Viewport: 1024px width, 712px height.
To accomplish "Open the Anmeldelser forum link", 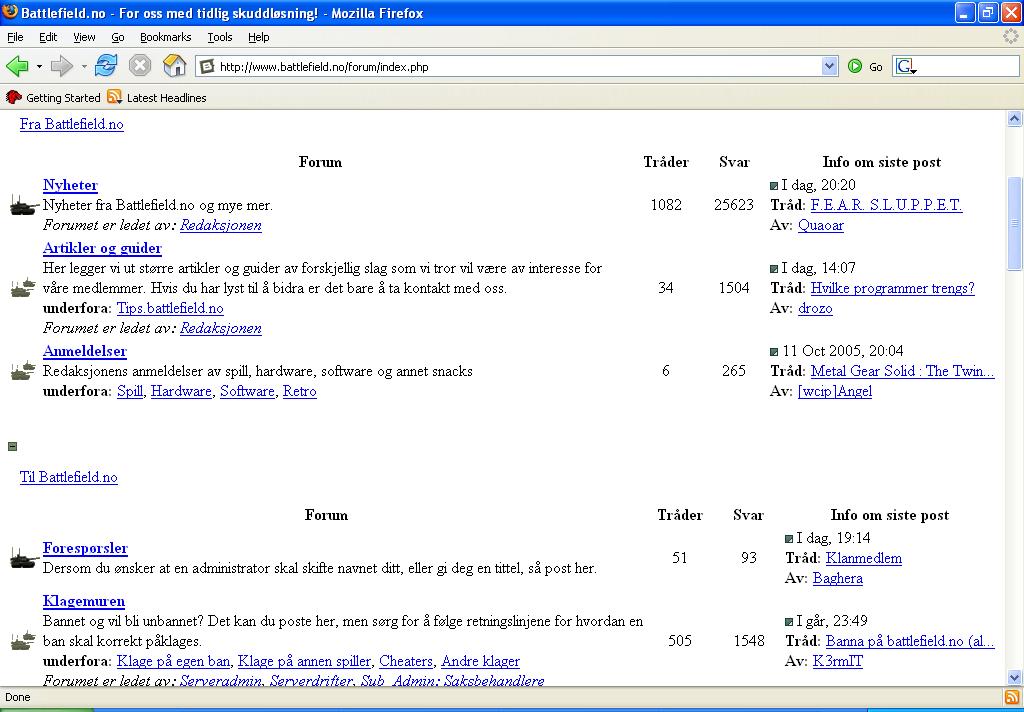I will pos(84,351).
